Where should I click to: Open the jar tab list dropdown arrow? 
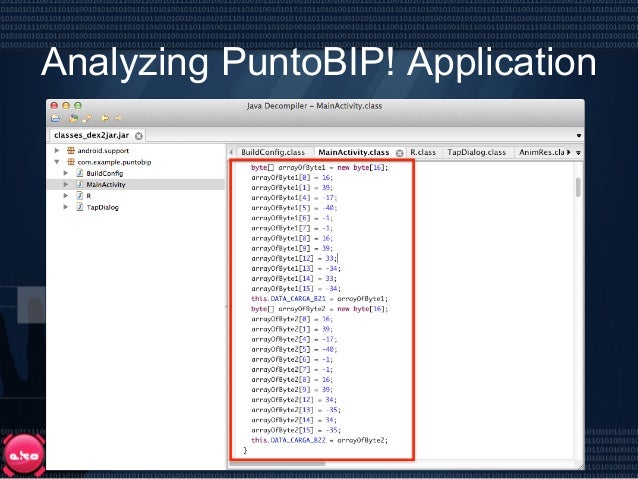579,136
